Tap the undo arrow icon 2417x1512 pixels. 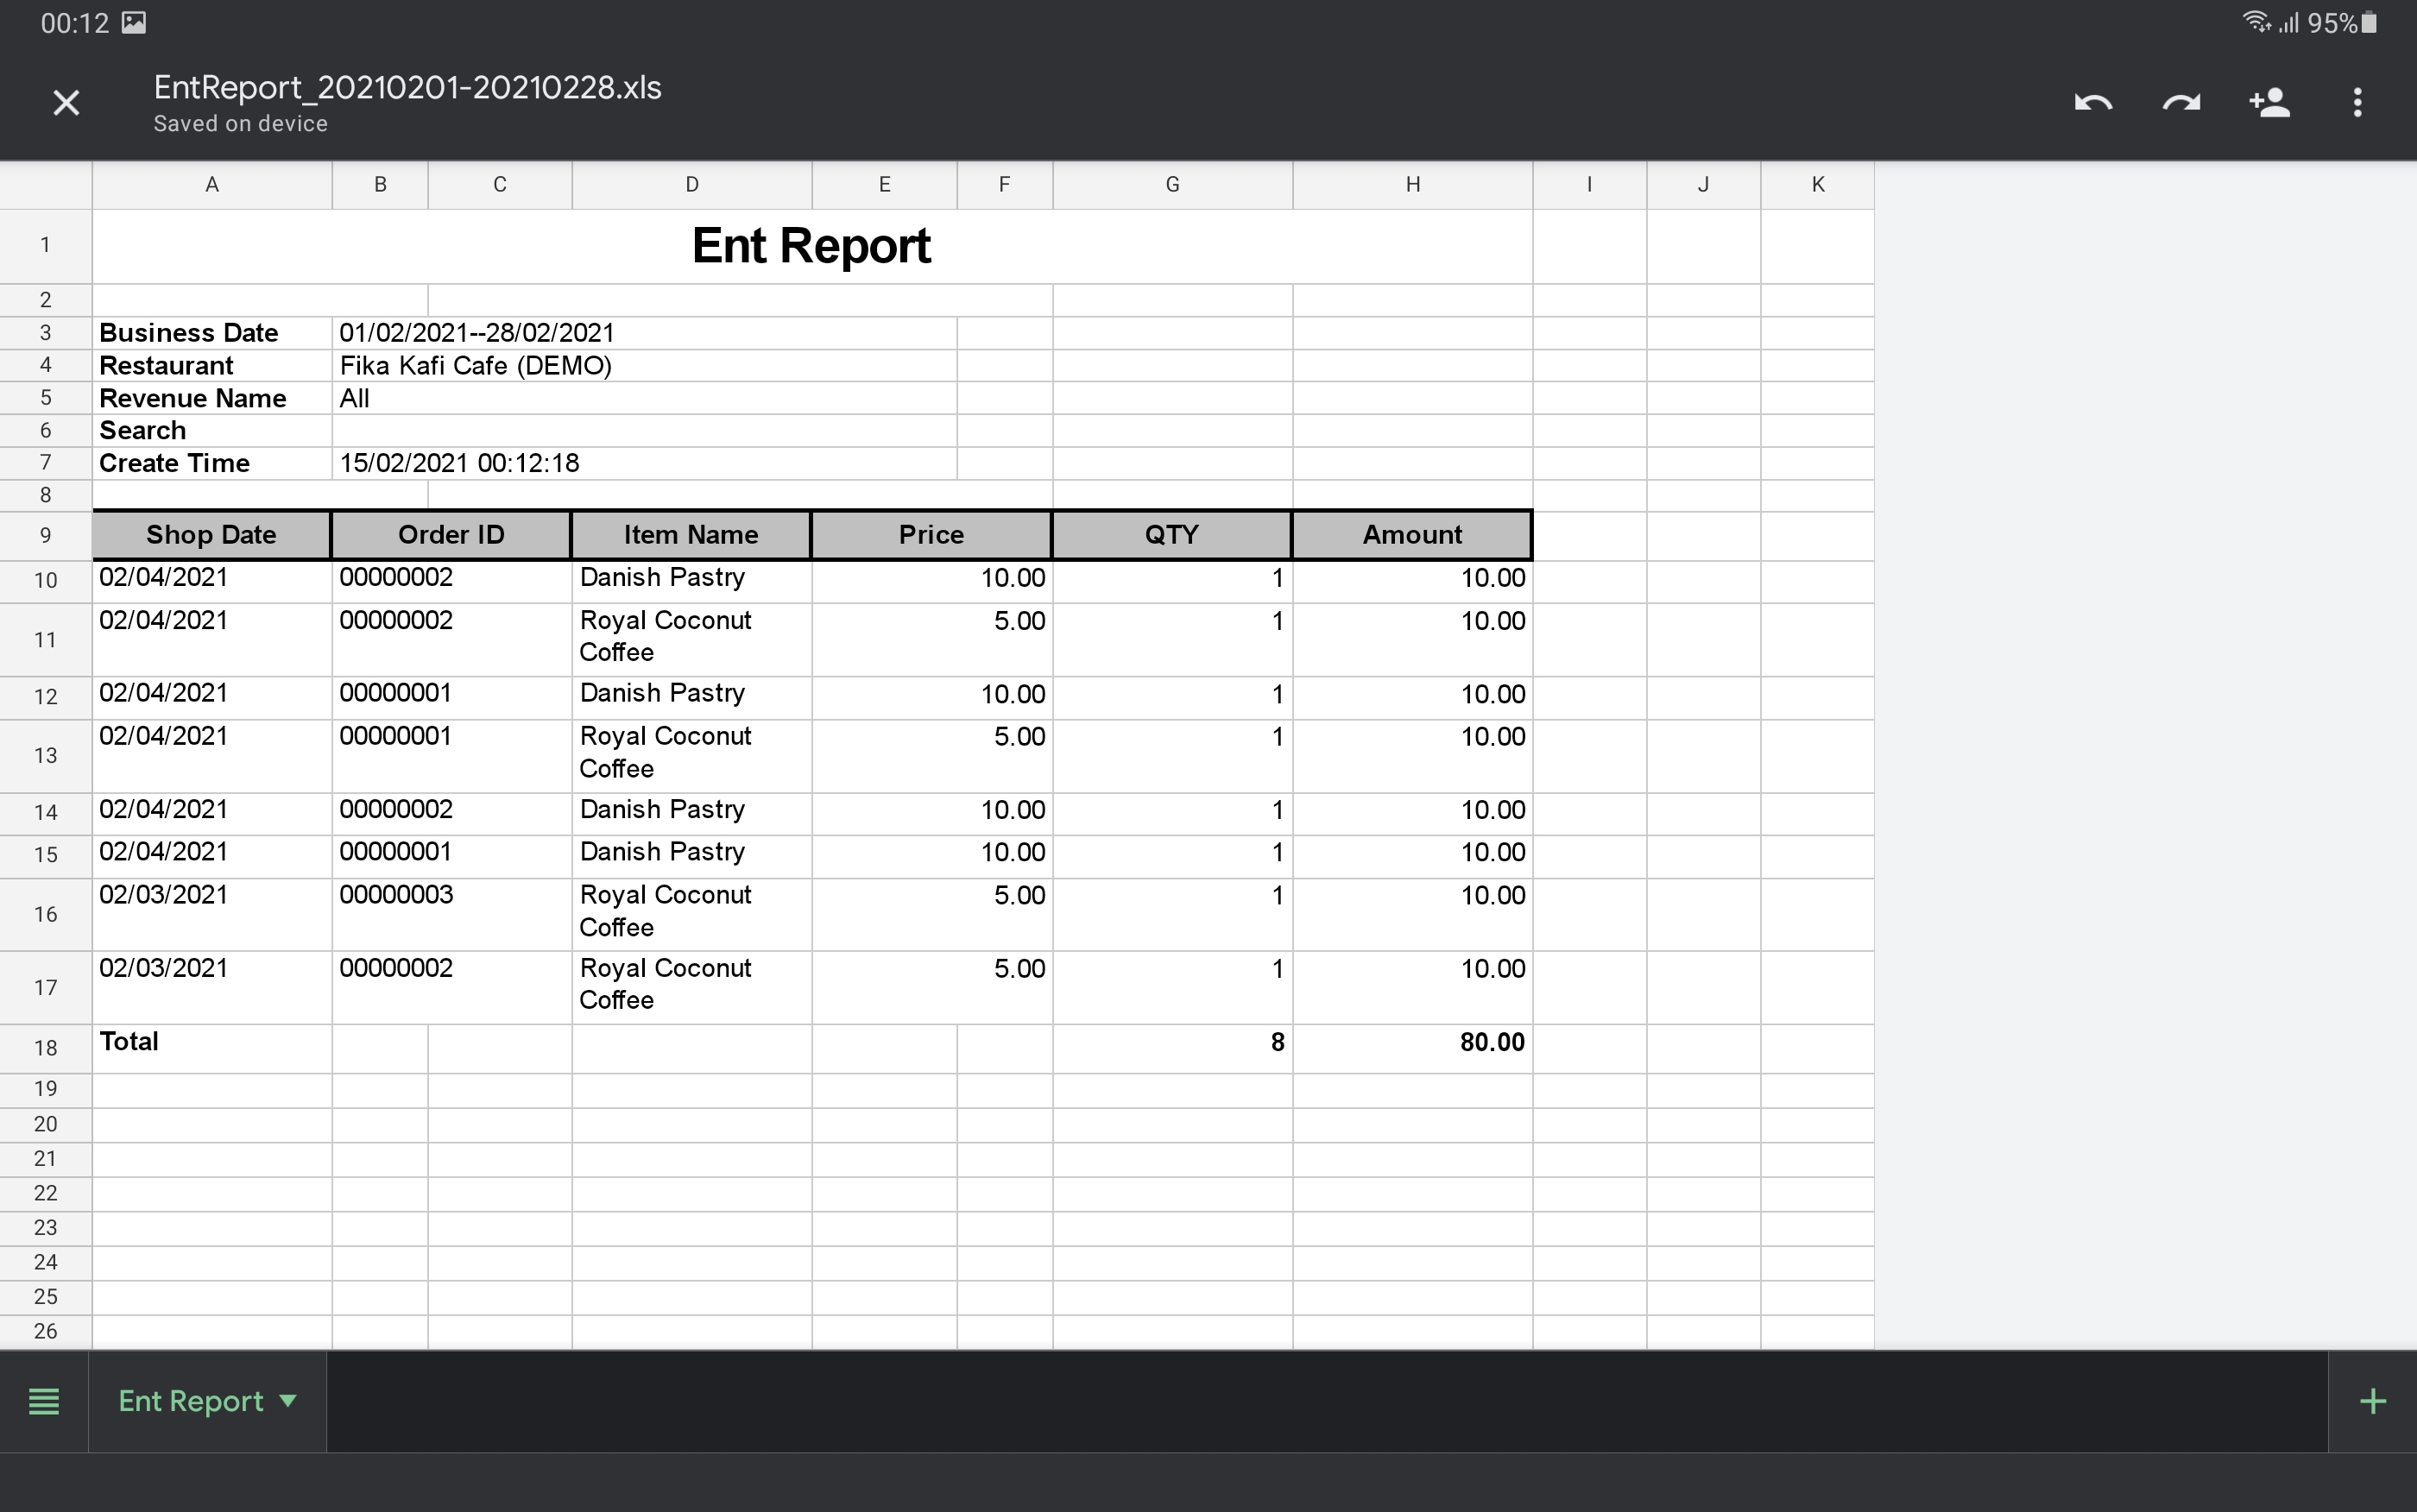click(2092, 103)
